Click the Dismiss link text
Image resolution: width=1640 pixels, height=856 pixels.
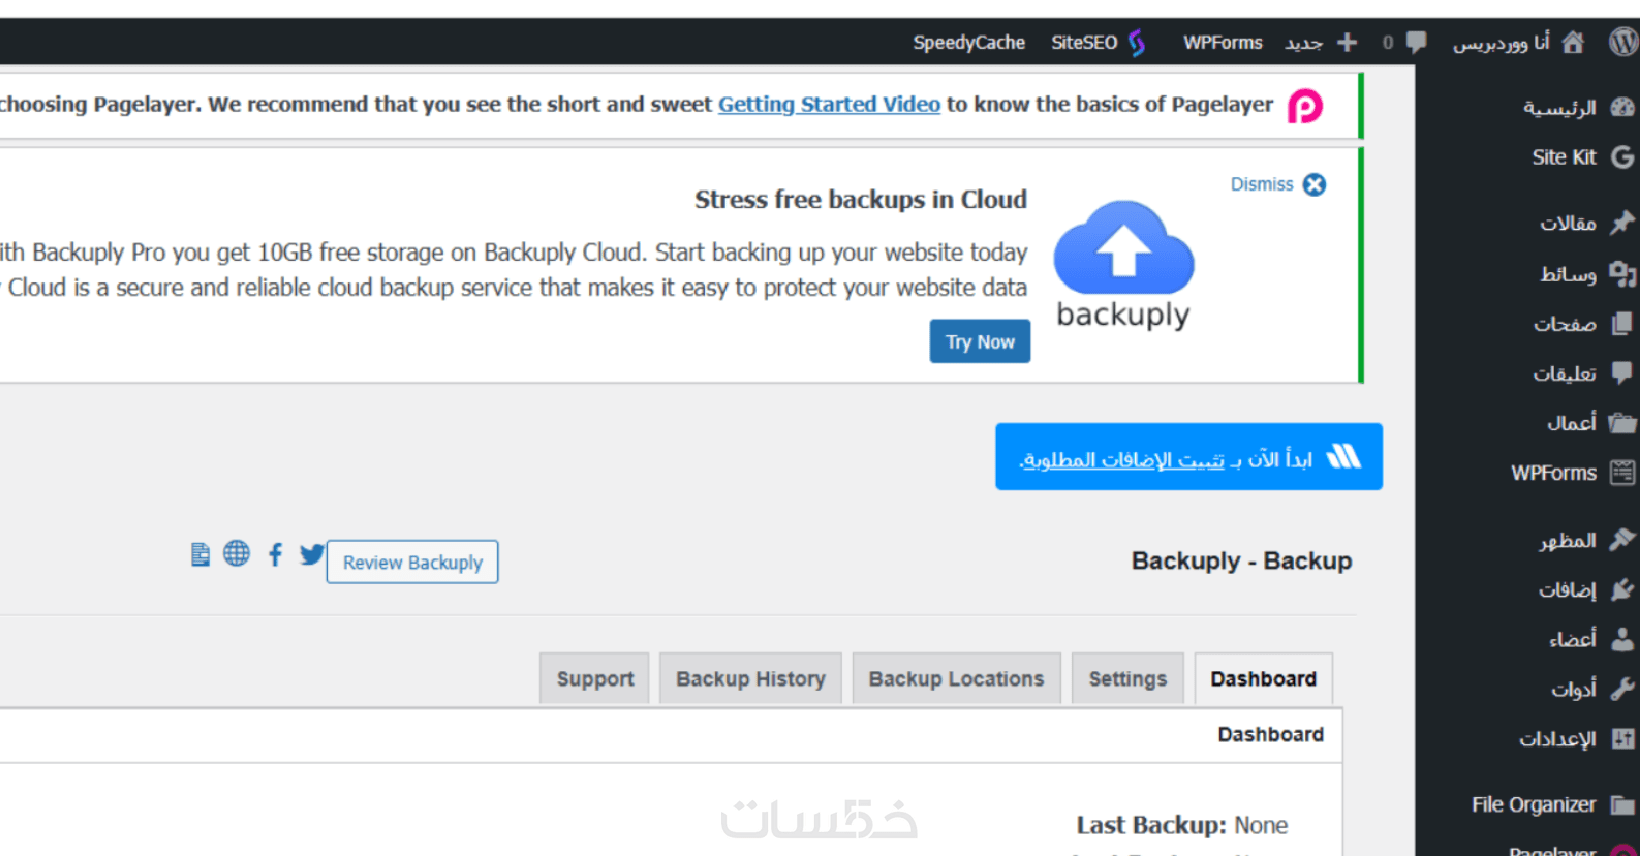1262,185
